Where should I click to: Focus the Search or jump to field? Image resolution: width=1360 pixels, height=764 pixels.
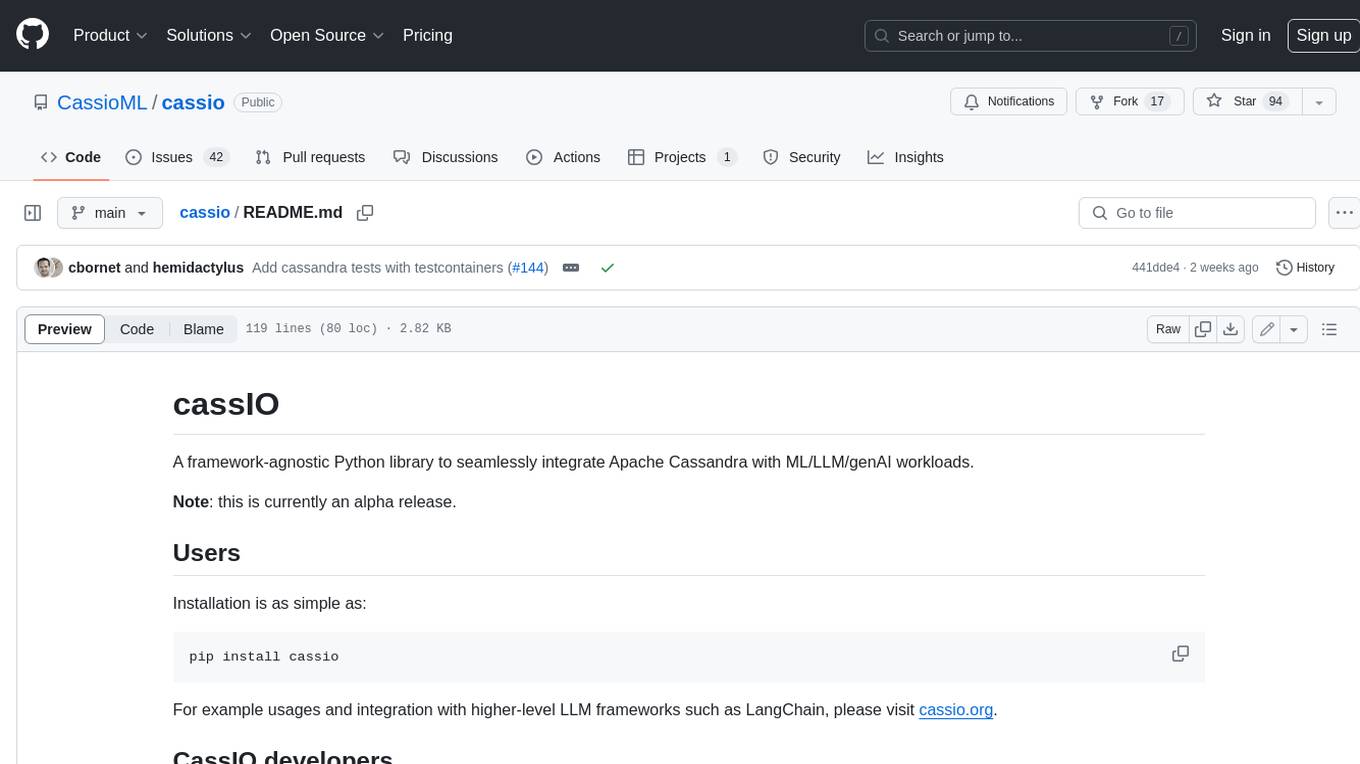click(x=1032, y=35)
